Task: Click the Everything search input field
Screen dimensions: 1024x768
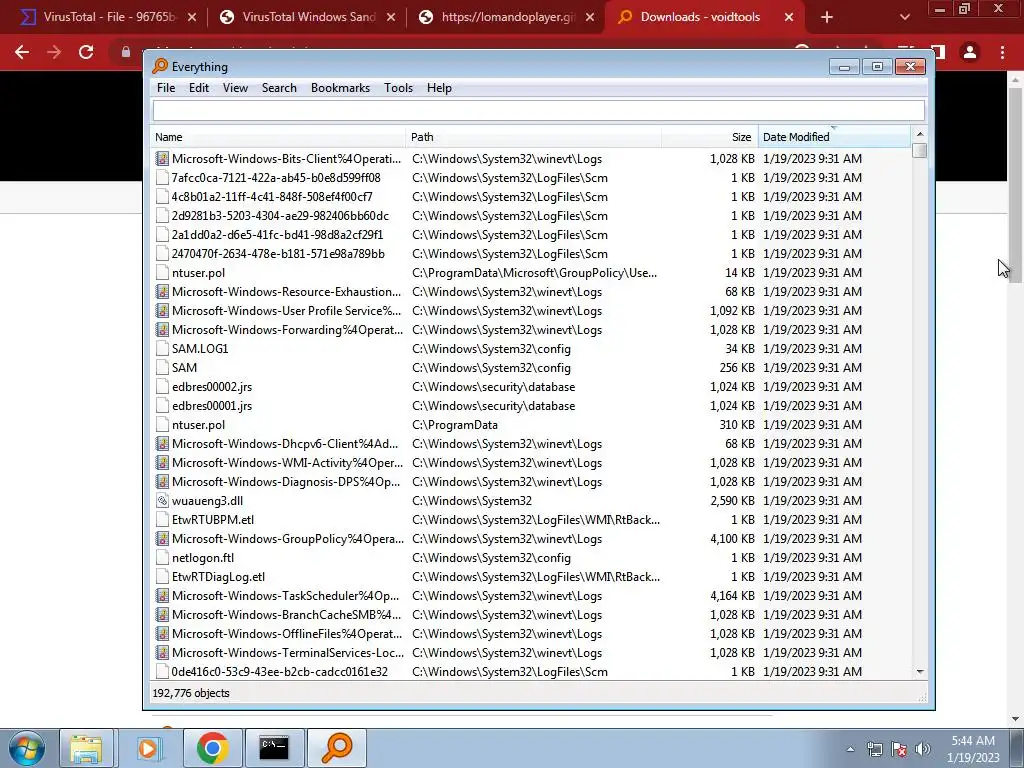Action: [539, 110]
